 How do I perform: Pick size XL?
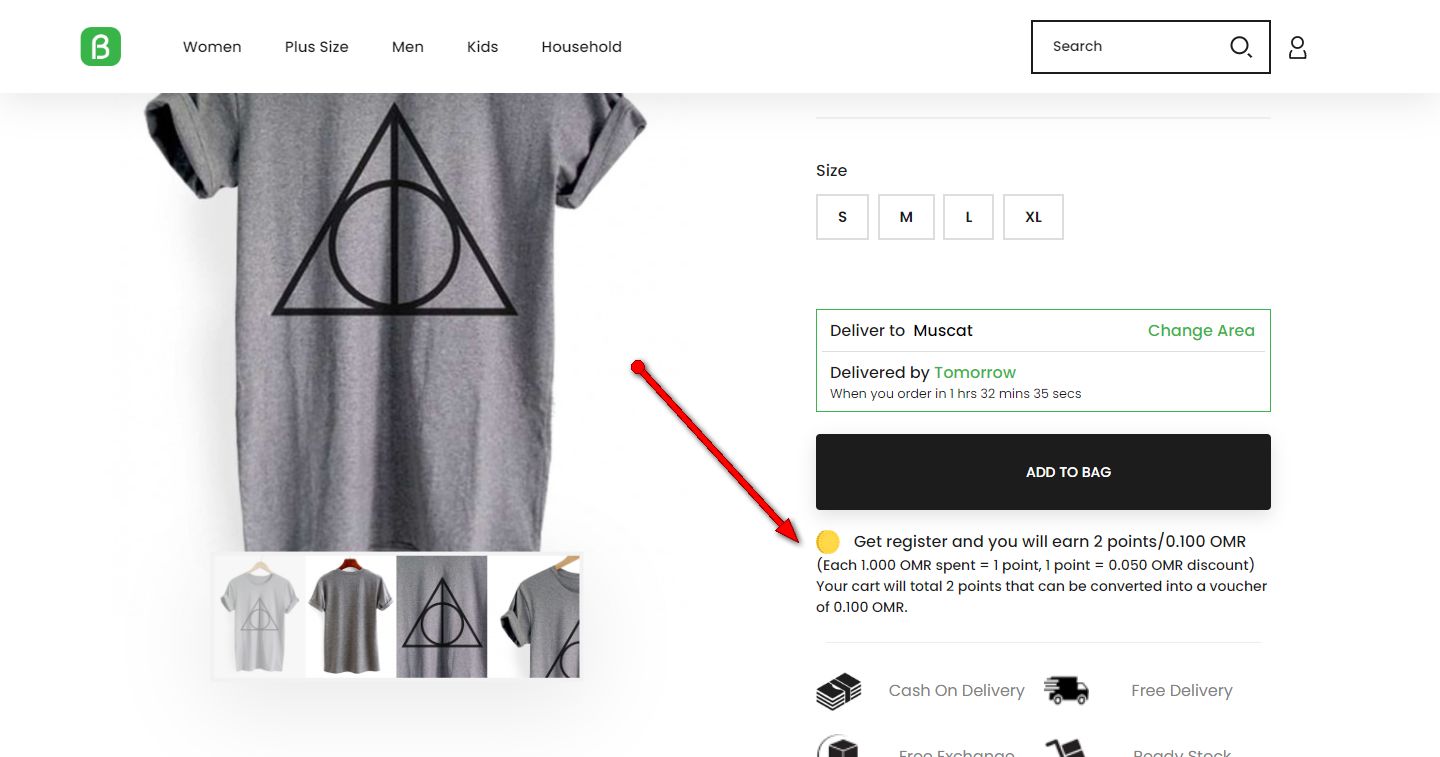pos(1033,217)
